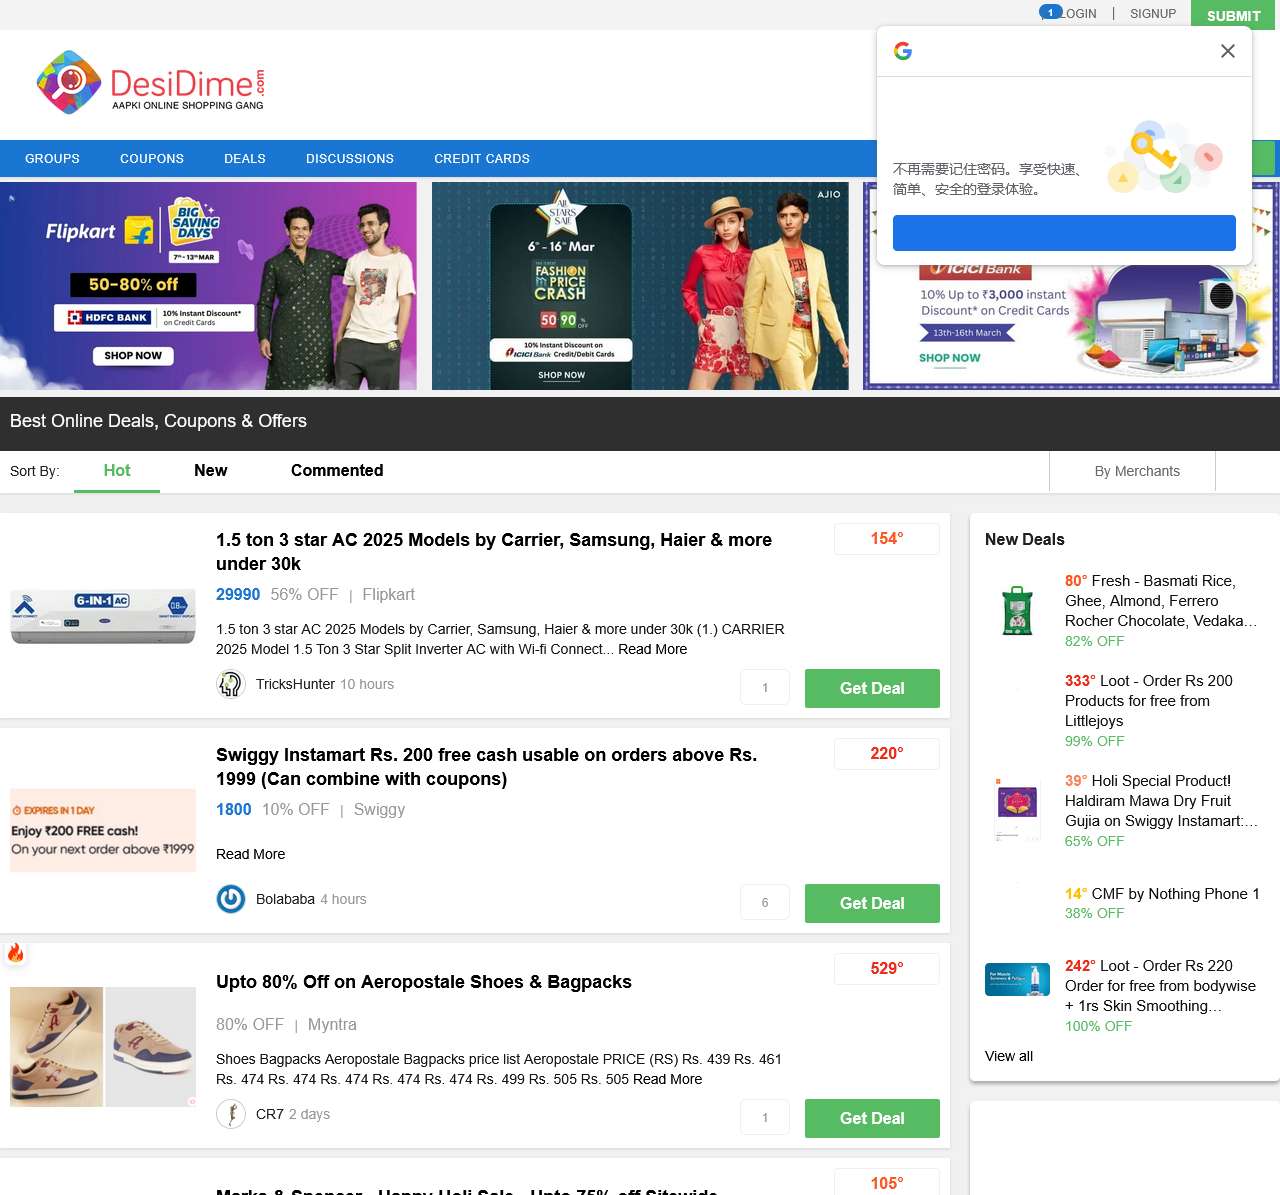1280x1195 pixels.
Task: Click the comment count on the AC deal
Action: [765, 688]
